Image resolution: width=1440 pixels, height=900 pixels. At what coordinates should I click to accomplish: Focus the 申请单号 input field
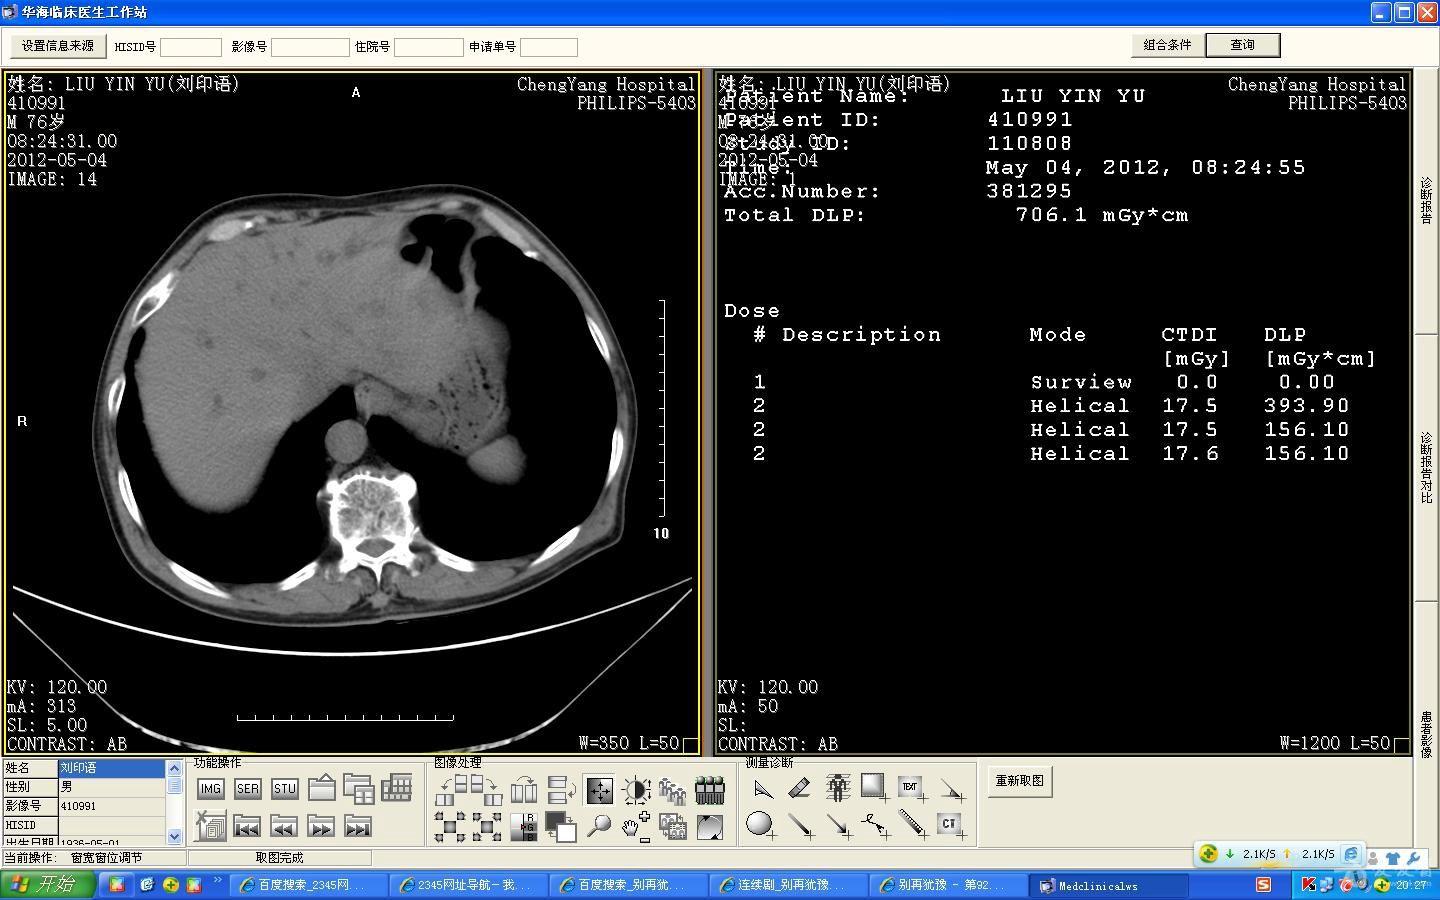pos(549,47)
